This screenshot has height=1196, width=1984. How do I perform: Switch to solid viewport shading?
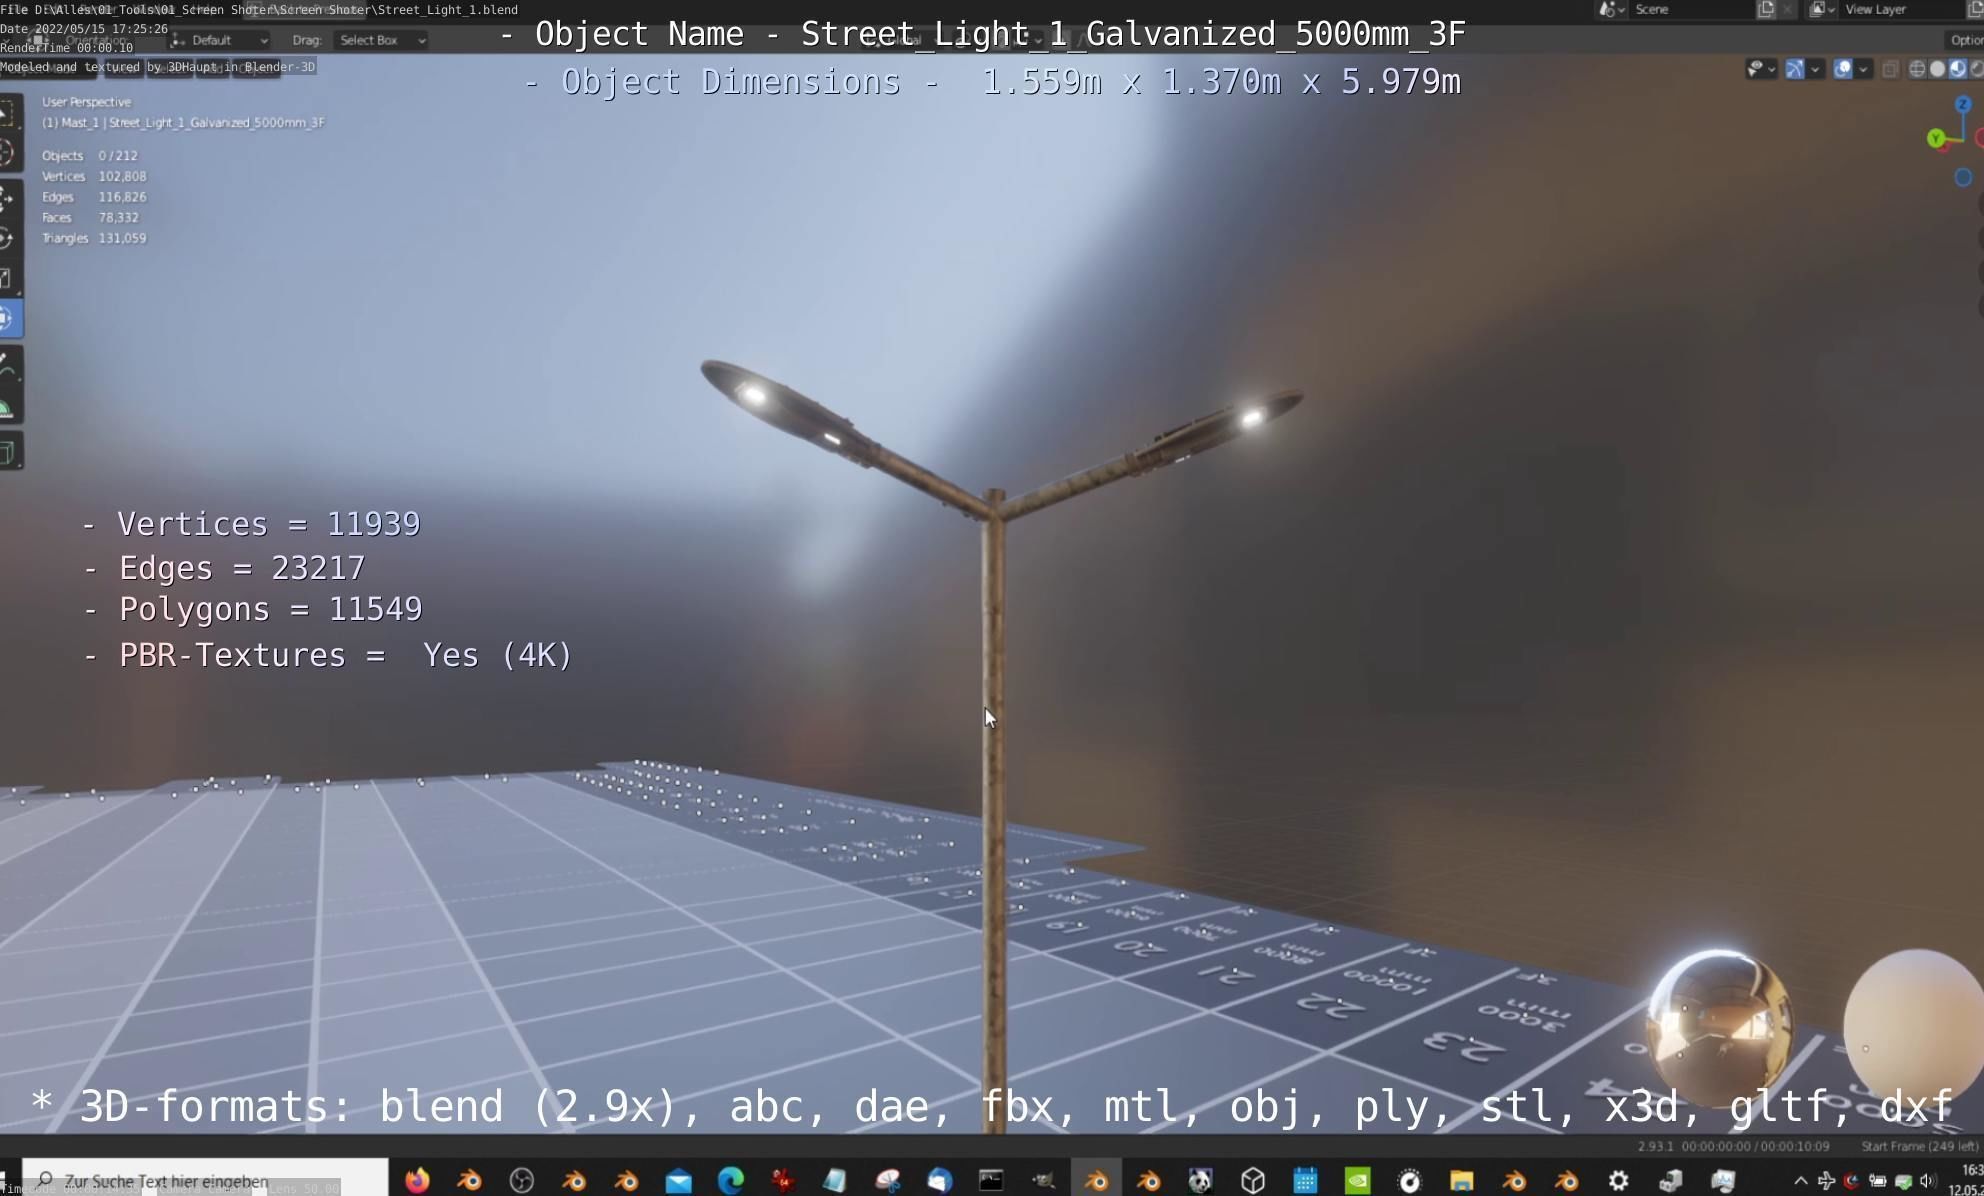click(1937, 69)
